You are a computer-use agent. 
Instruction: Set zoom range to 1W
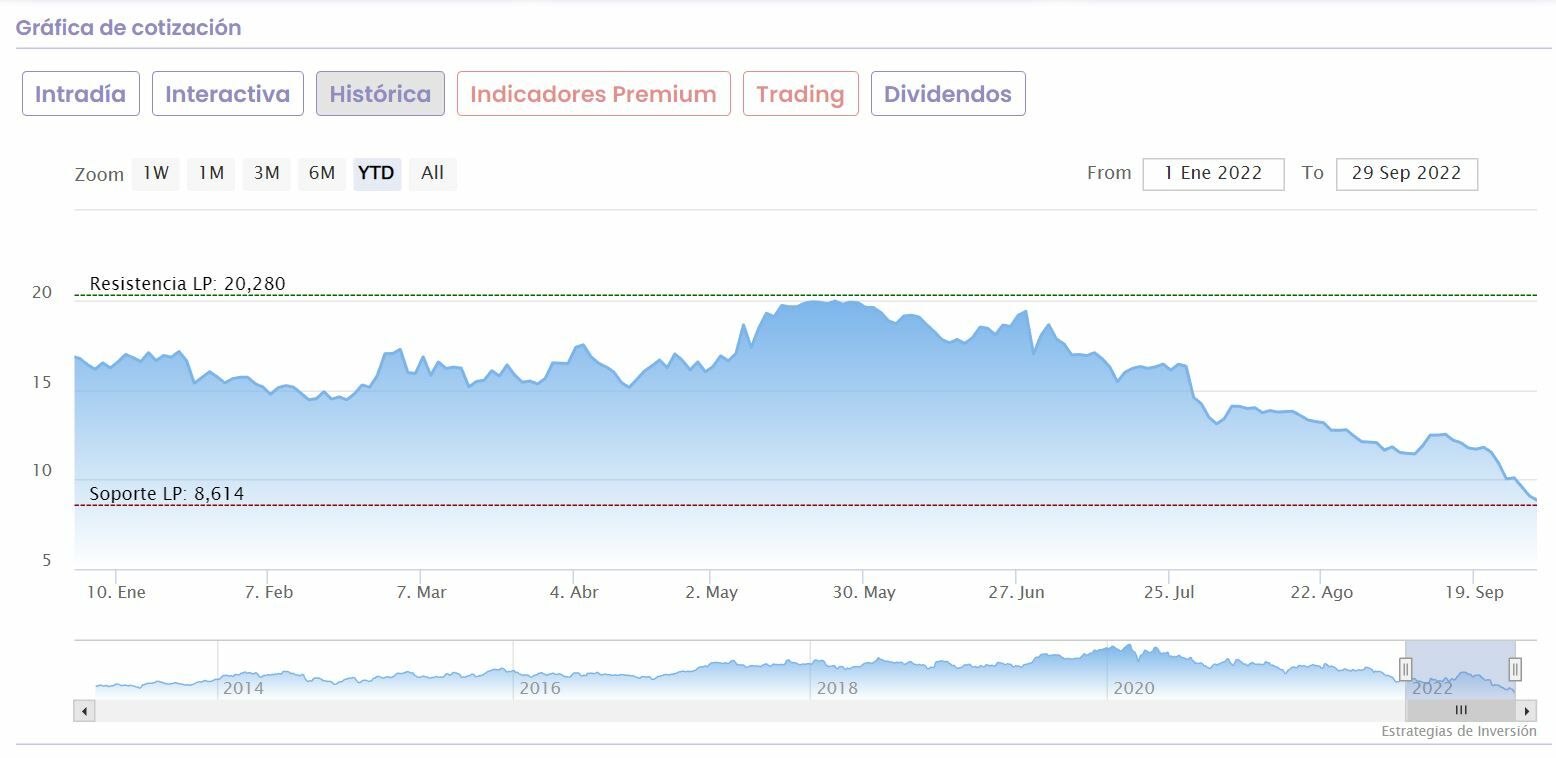click(x=155, y=173)
